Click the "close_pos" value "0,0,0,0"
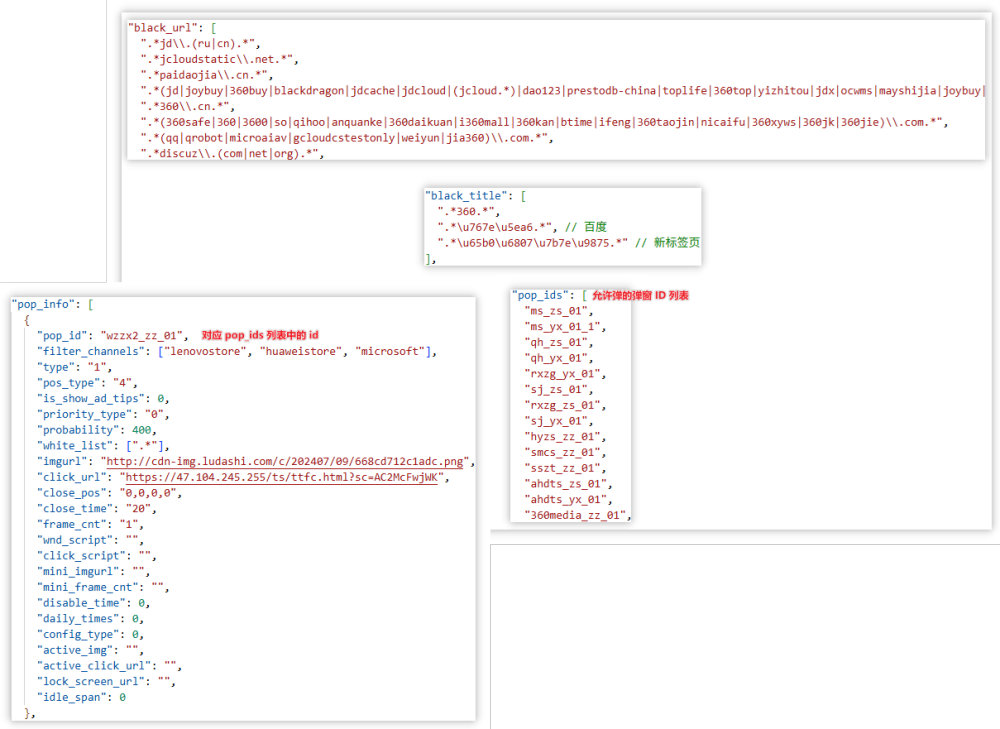 pyautogui.click(x=148, y=493)
